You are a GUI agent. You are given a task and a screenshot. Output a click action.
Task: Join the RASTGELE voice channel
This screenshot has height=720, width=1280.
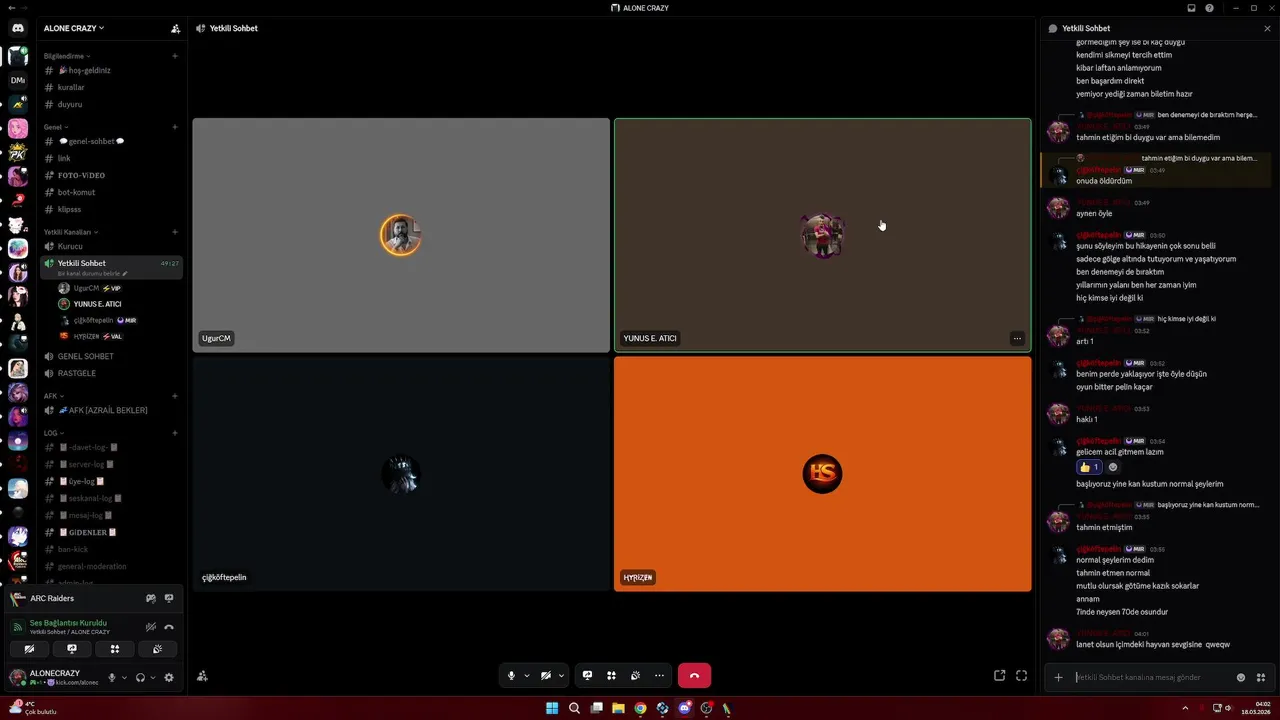(111, 373)
